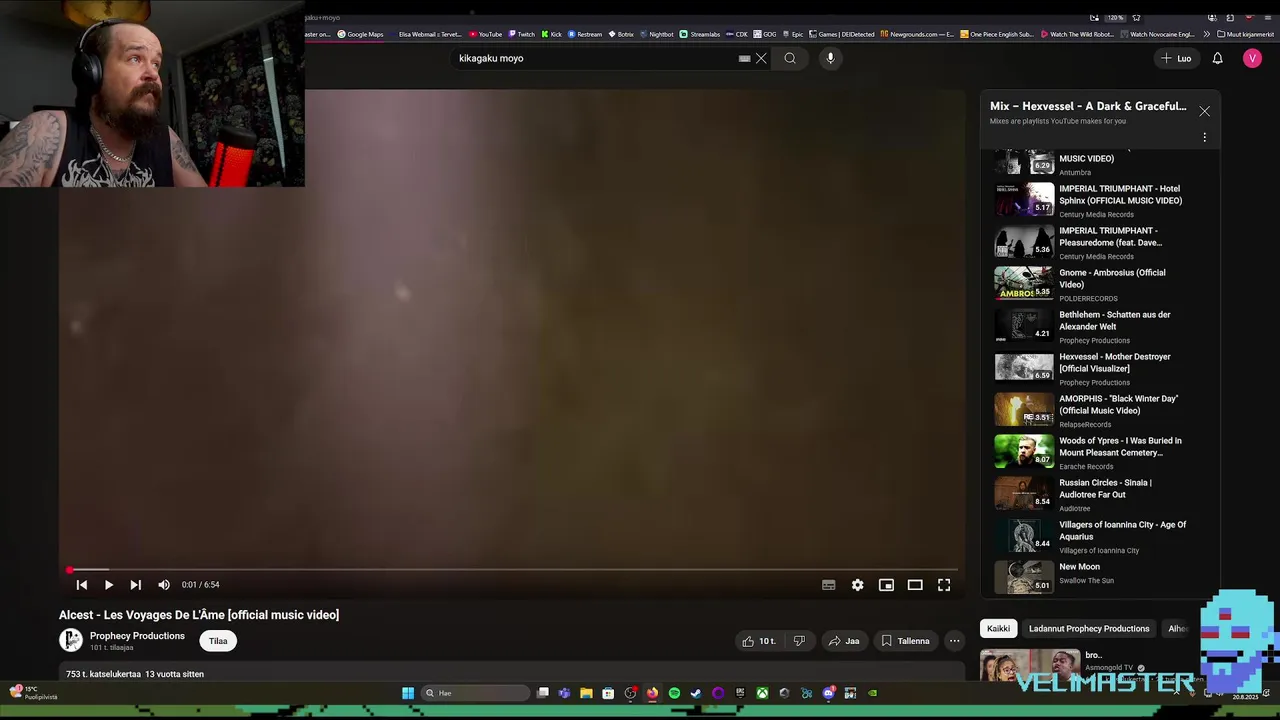This screenshot has height=720, width=1280.
Task: Open on-screen keyboard icon in search box
Action: tap(744, 58)
